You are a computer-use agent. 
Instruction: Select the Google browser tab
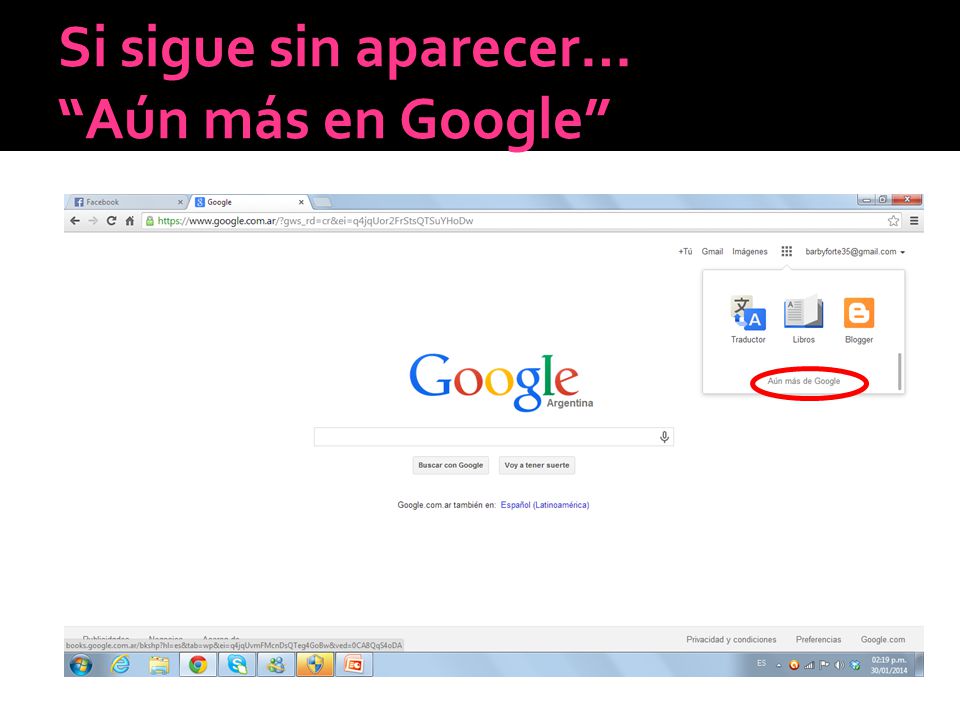[248, 202]
